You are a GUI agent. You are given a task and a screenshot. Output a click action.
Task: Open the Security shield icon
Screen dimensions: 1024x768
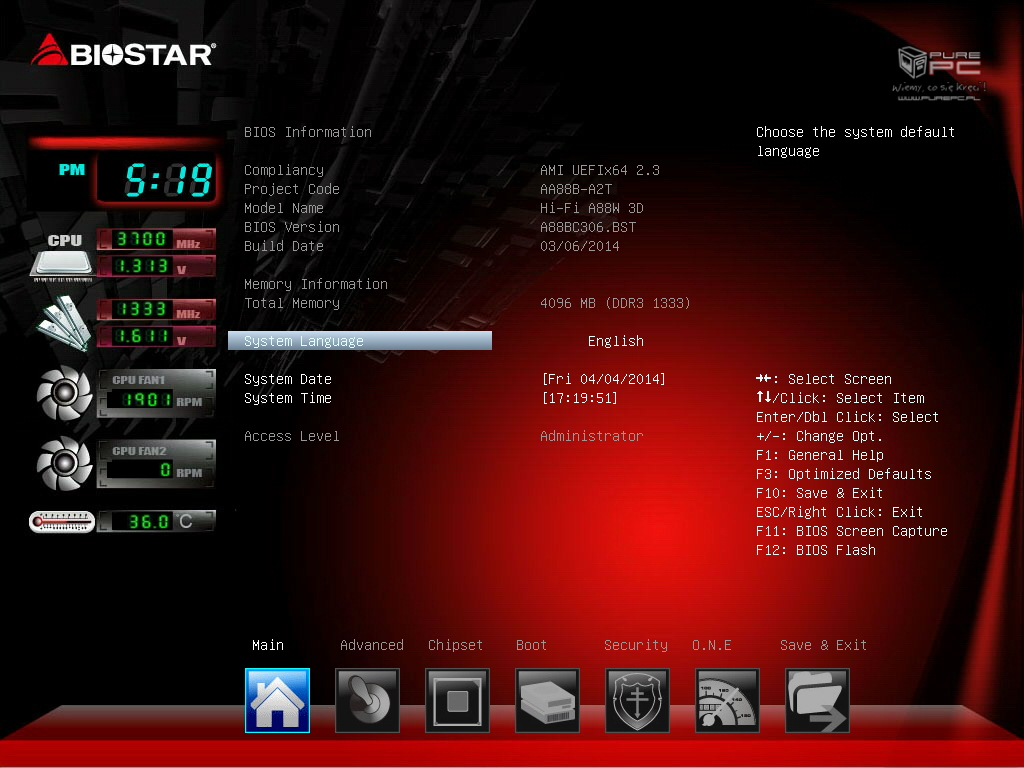pyautogui.click(x=637, y=700)
